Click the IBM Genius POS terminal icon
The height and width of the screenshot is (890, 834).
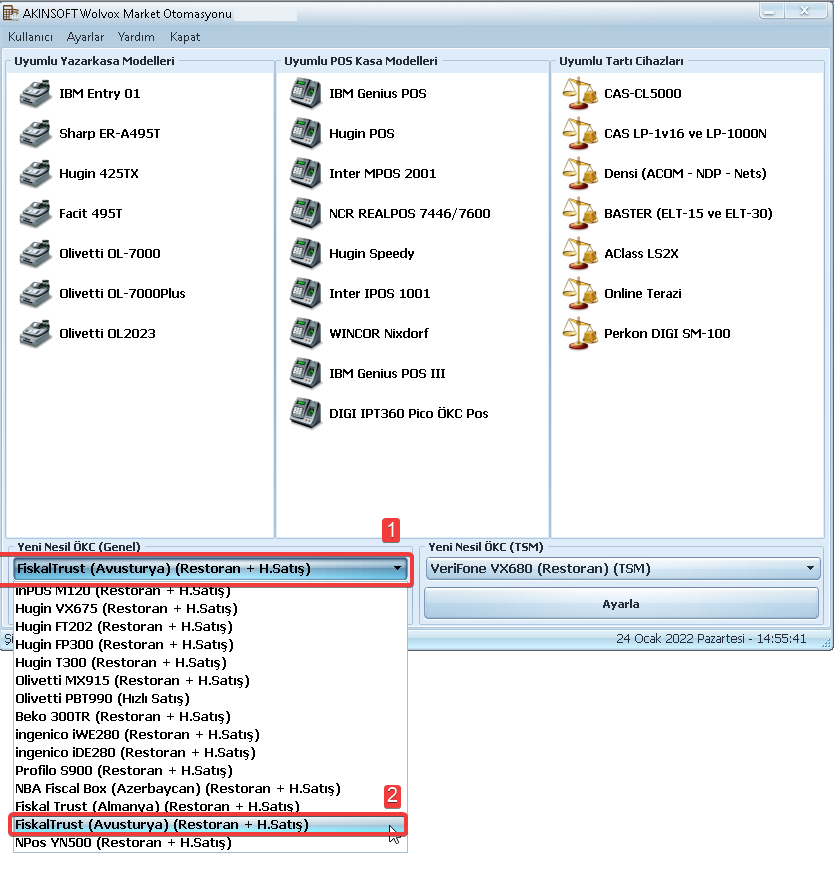pos(305,94)
